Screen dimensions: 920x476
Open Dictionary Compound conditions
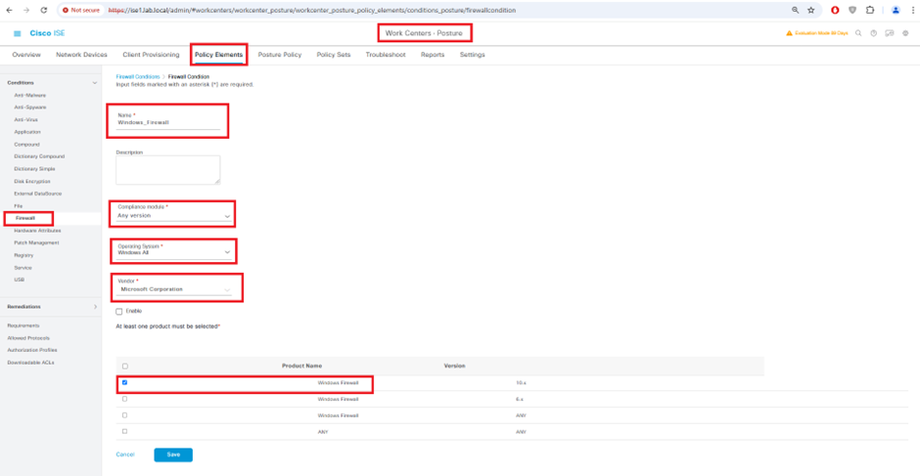[39, 157]
